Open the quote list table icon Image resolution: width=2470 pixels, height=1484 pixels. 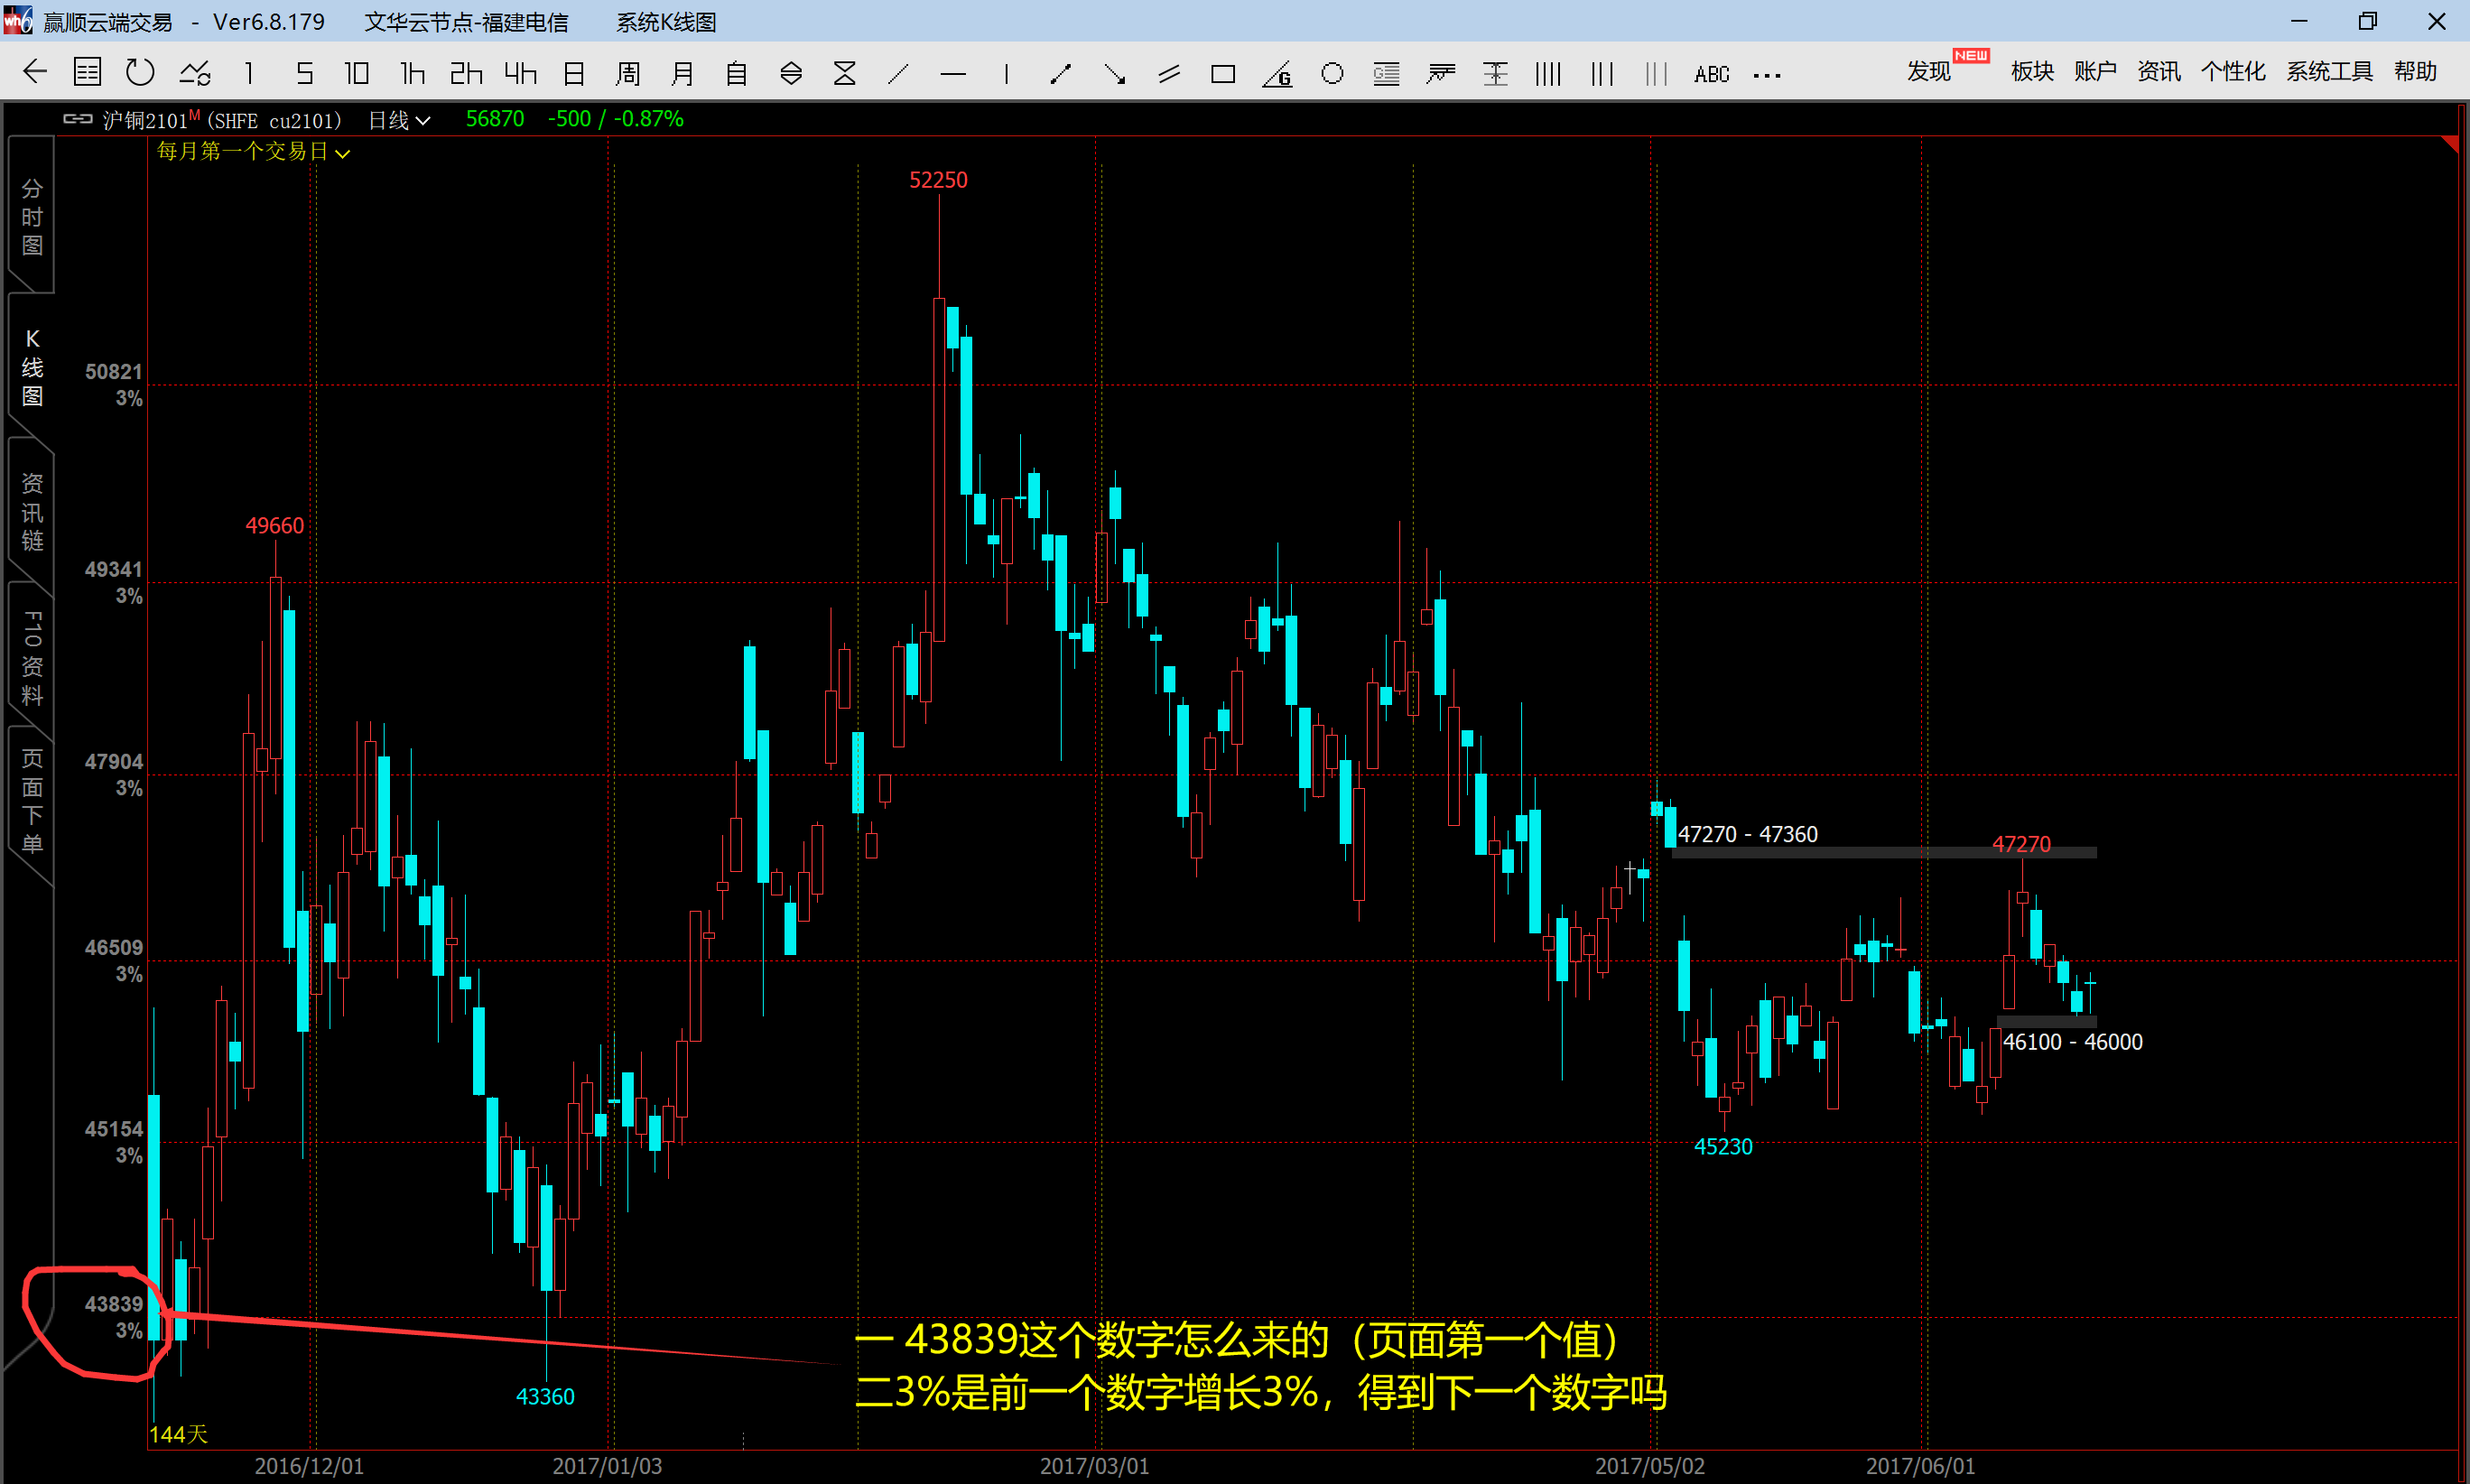[x=88, y=72]
